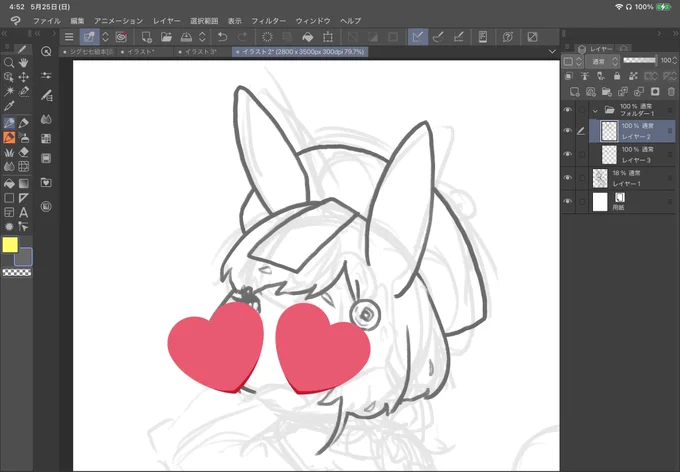The height and width of the screenshot is (472, 680).
Task: Select the Pencil tool next to the Pen
Action: click(x=23, y=123)
